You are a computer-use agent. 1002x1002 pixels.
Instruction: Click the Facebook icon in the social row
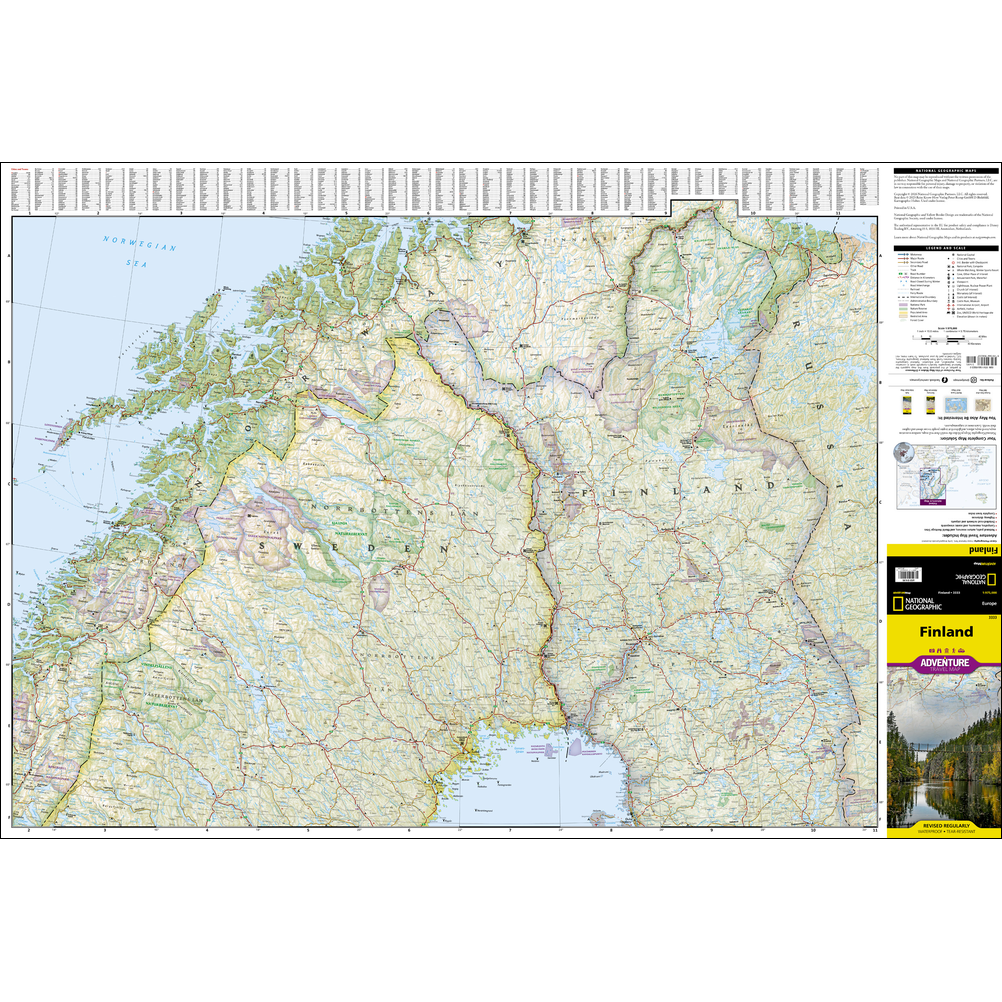(x=944, y=380)
